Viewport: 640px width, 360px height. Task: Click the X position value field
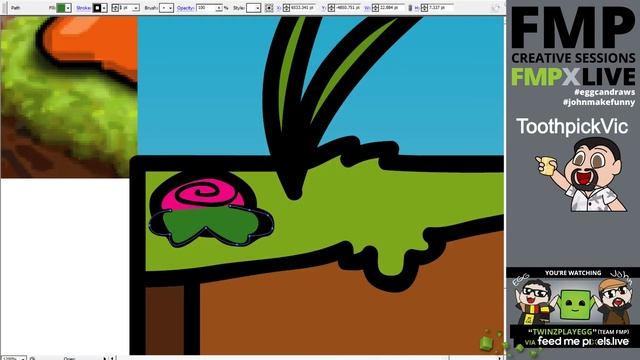tap(304, 8)
